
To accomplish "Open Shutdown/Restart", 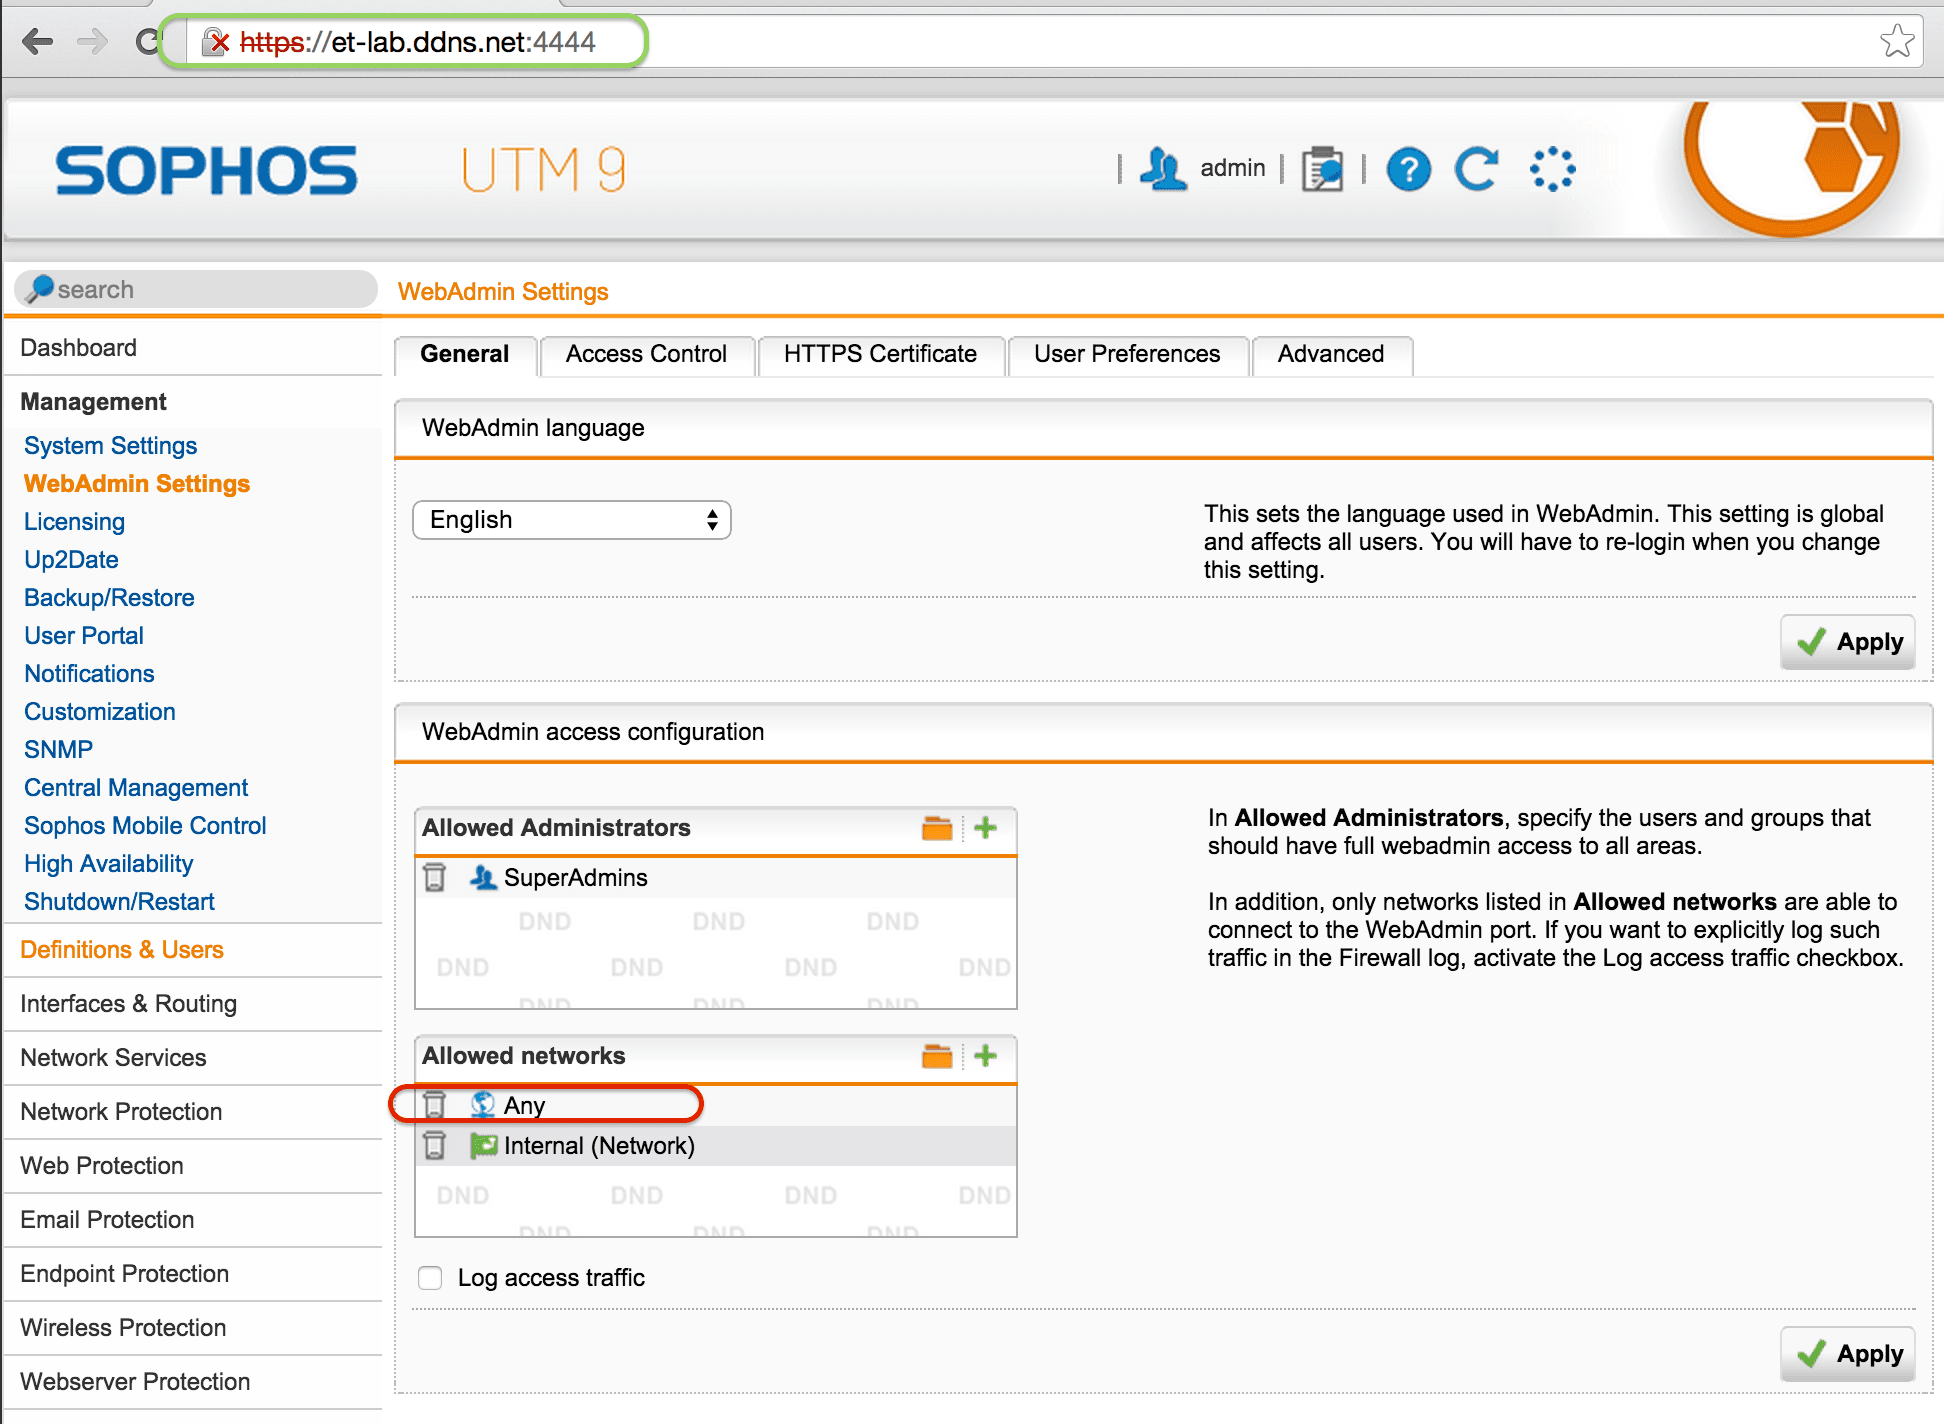I will [x=119, y=901].
